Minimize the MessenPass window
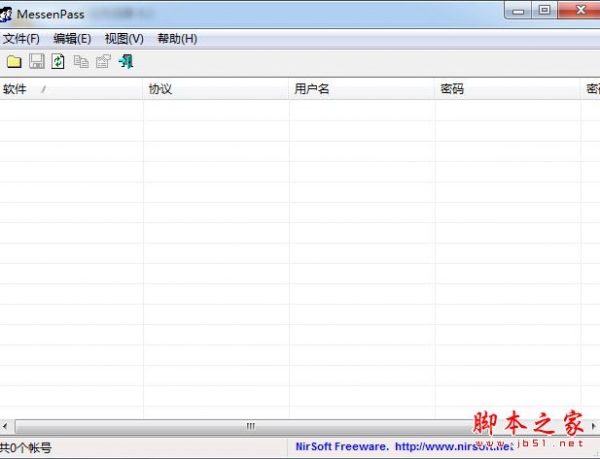 pos(518,11)
